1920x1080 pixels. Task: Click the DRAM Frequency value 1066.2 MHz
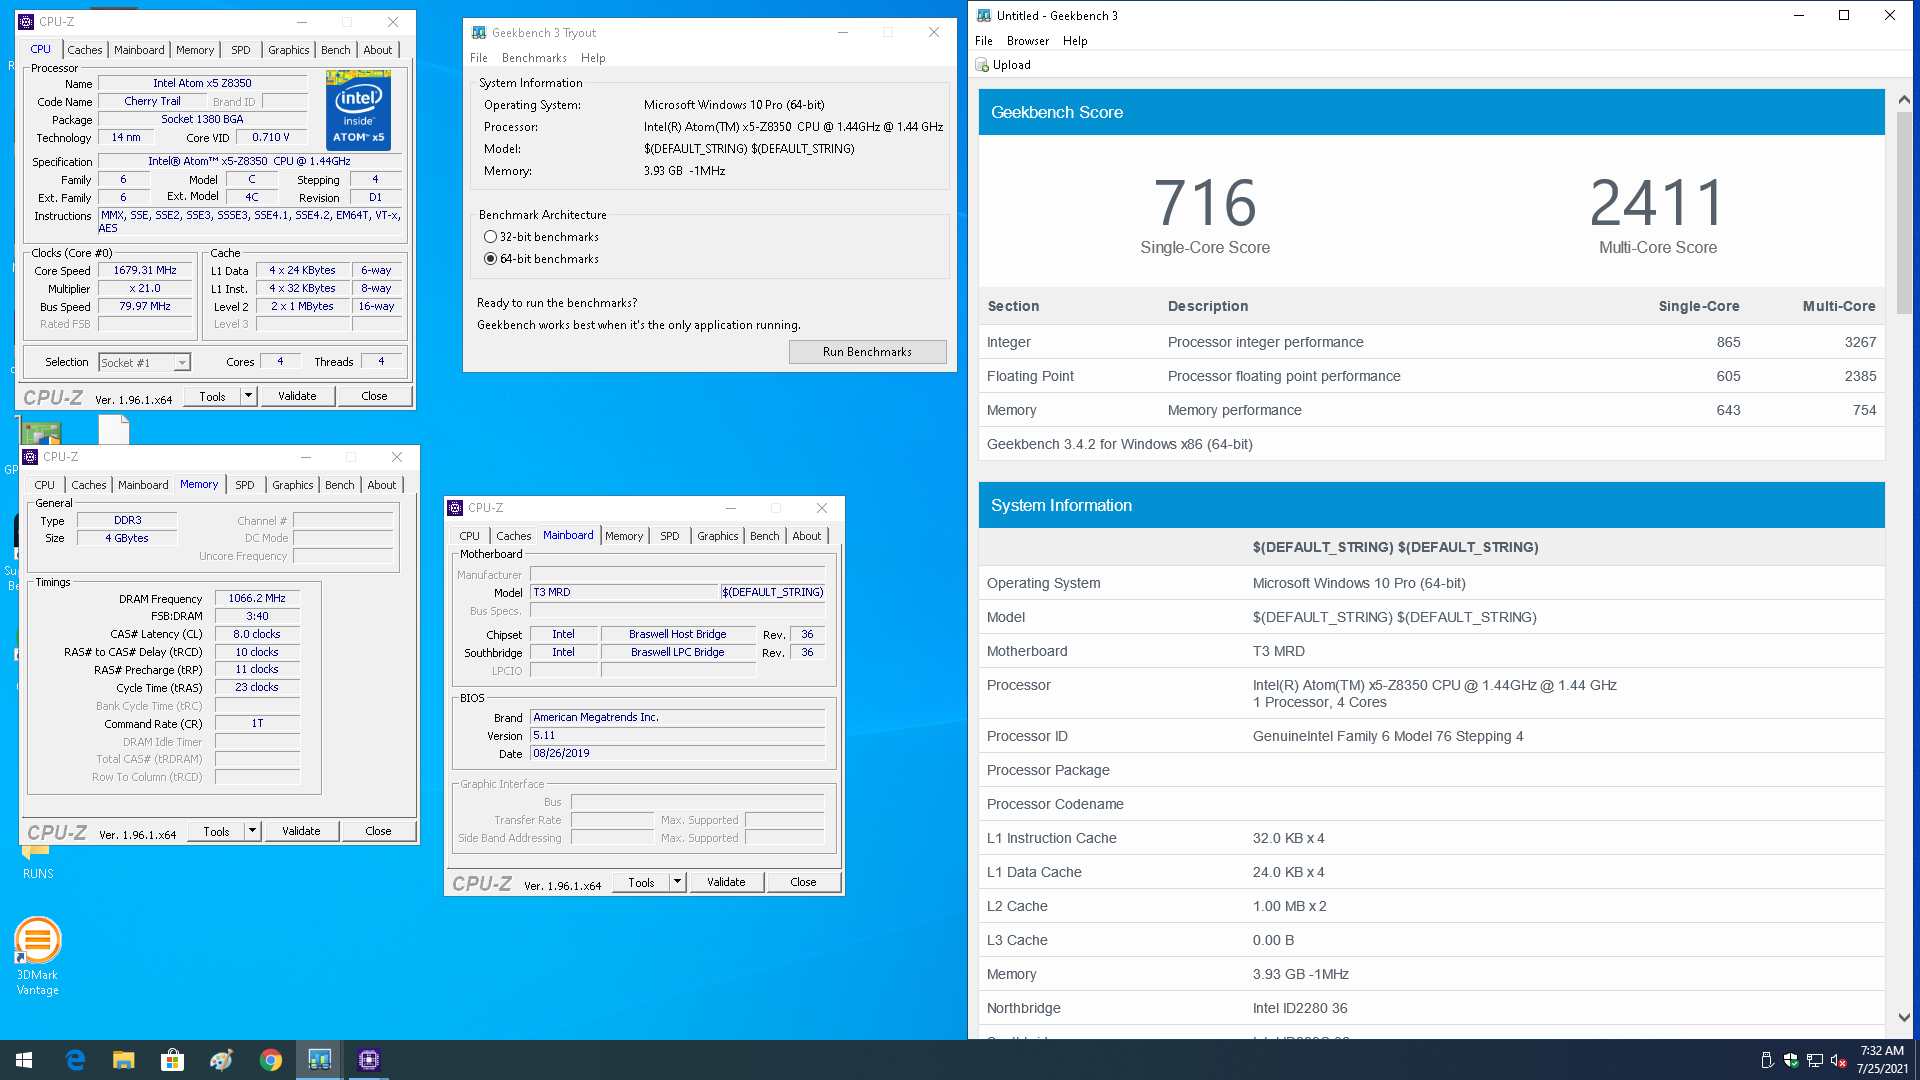click(257, 599)
